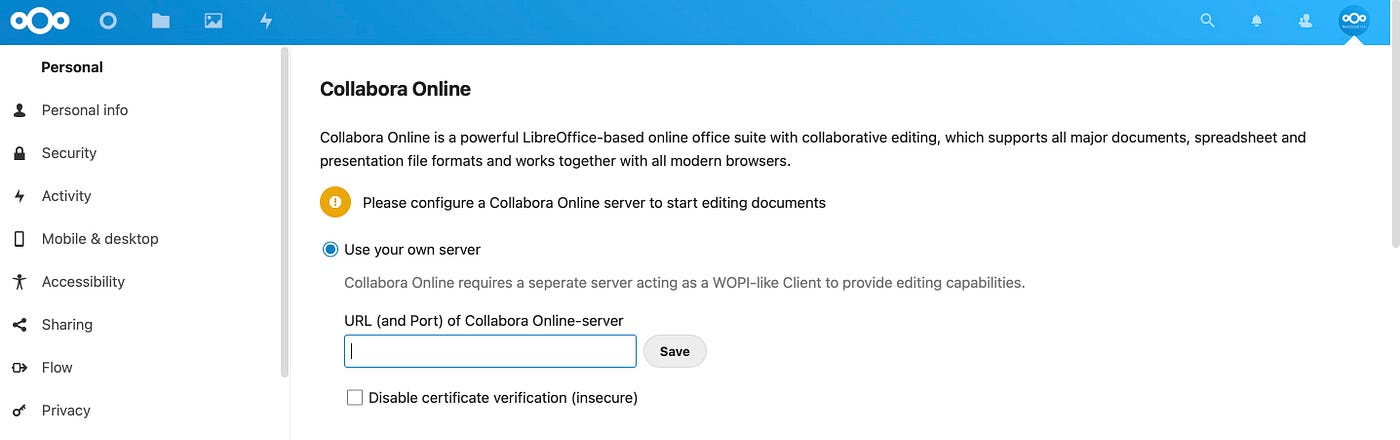Click the Collabora Online heading
The width and height of the screenshot is (1400, 440).
tap(395, 89)
